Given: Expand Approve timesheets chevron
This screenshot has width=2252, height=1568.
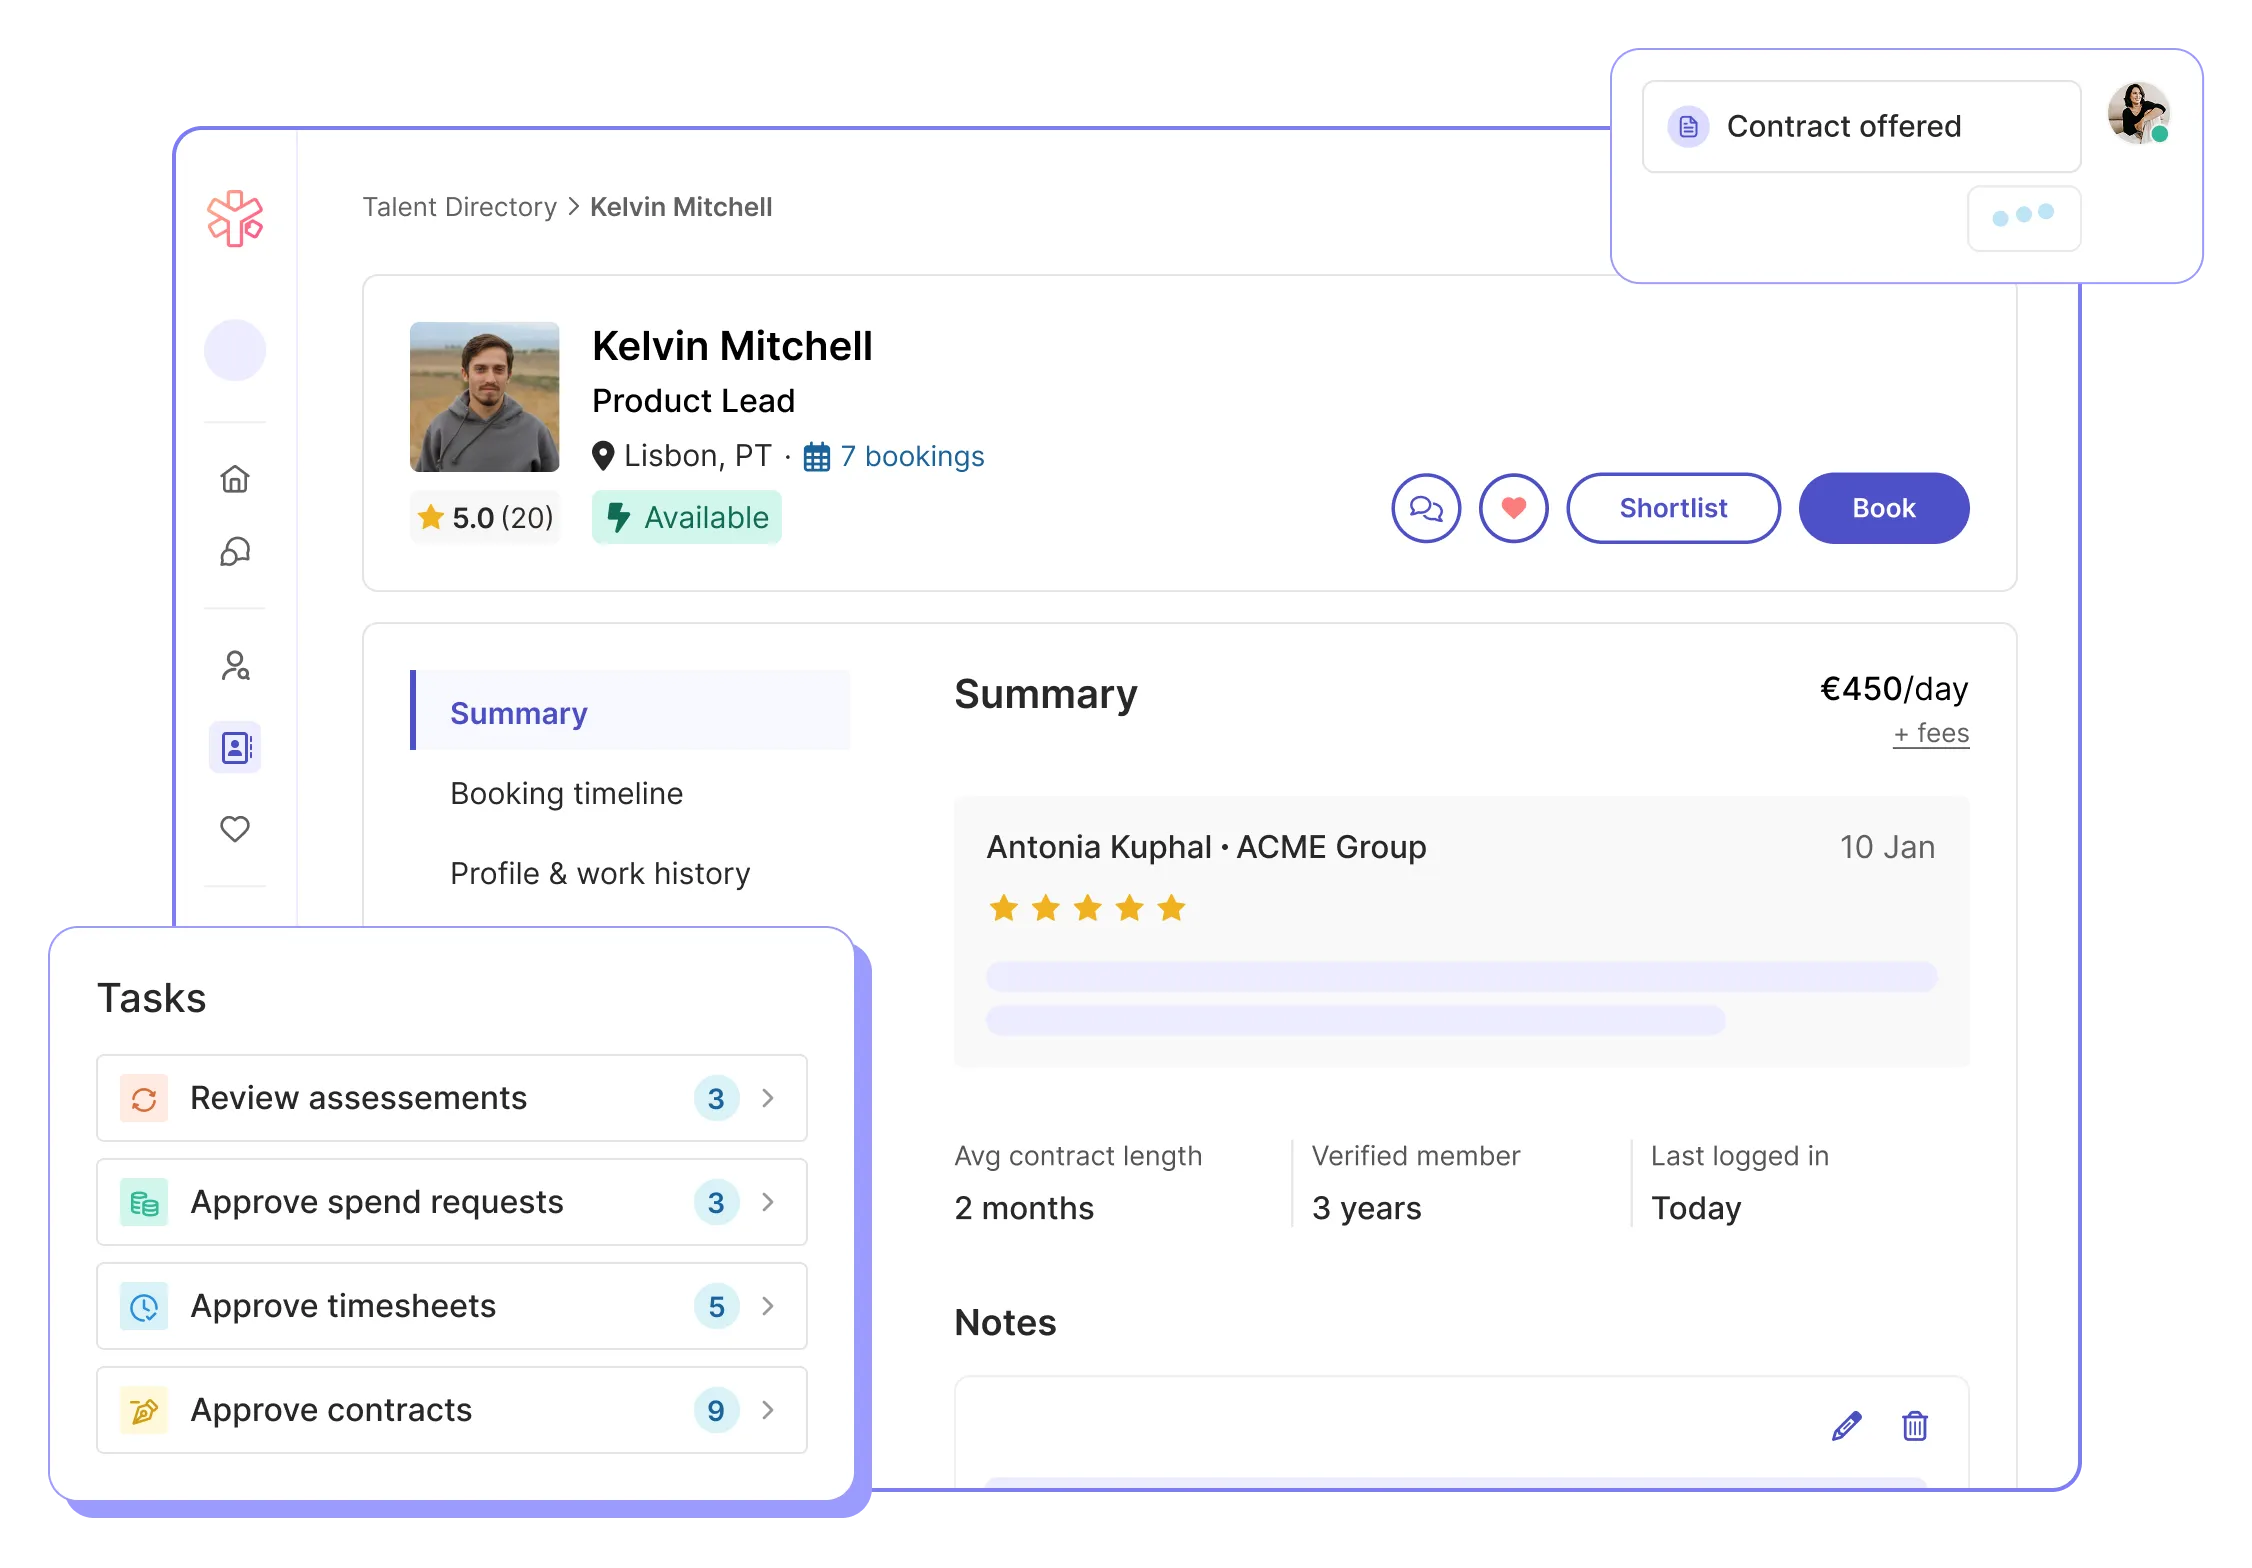Looking at the screenshot, I should point(768,1306).
